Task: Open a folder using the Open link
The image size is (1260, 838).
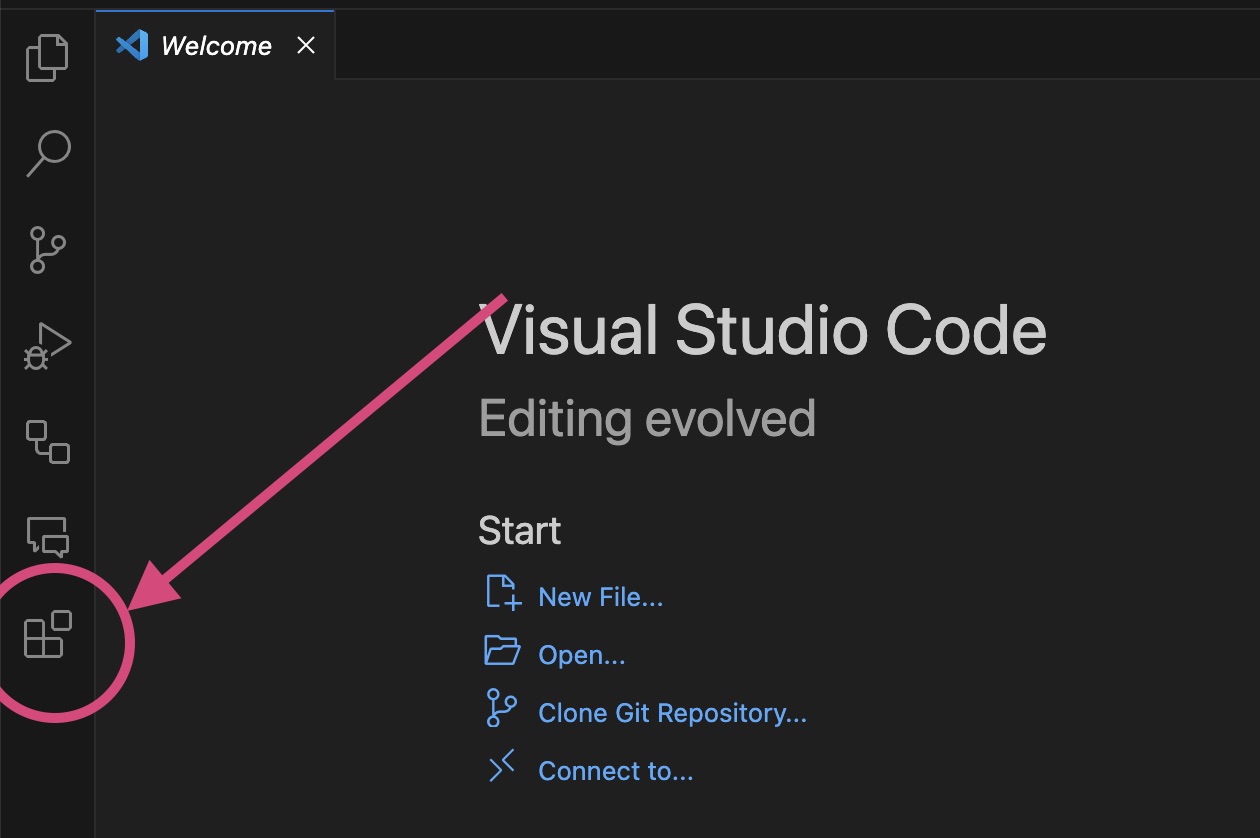Action: [x=580, y=655]
